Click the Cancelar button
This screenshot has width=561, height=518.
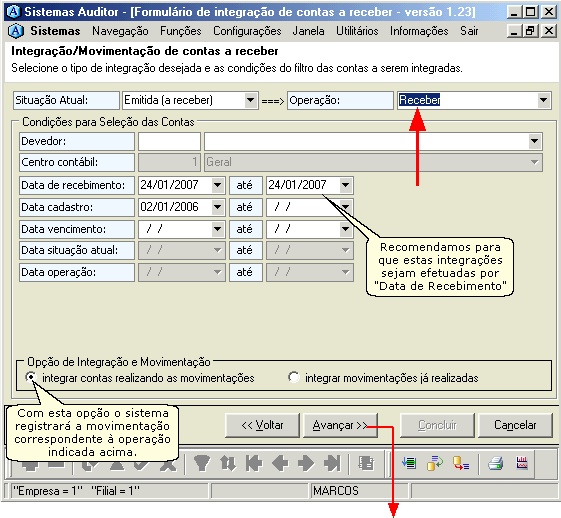pos(515,425)
